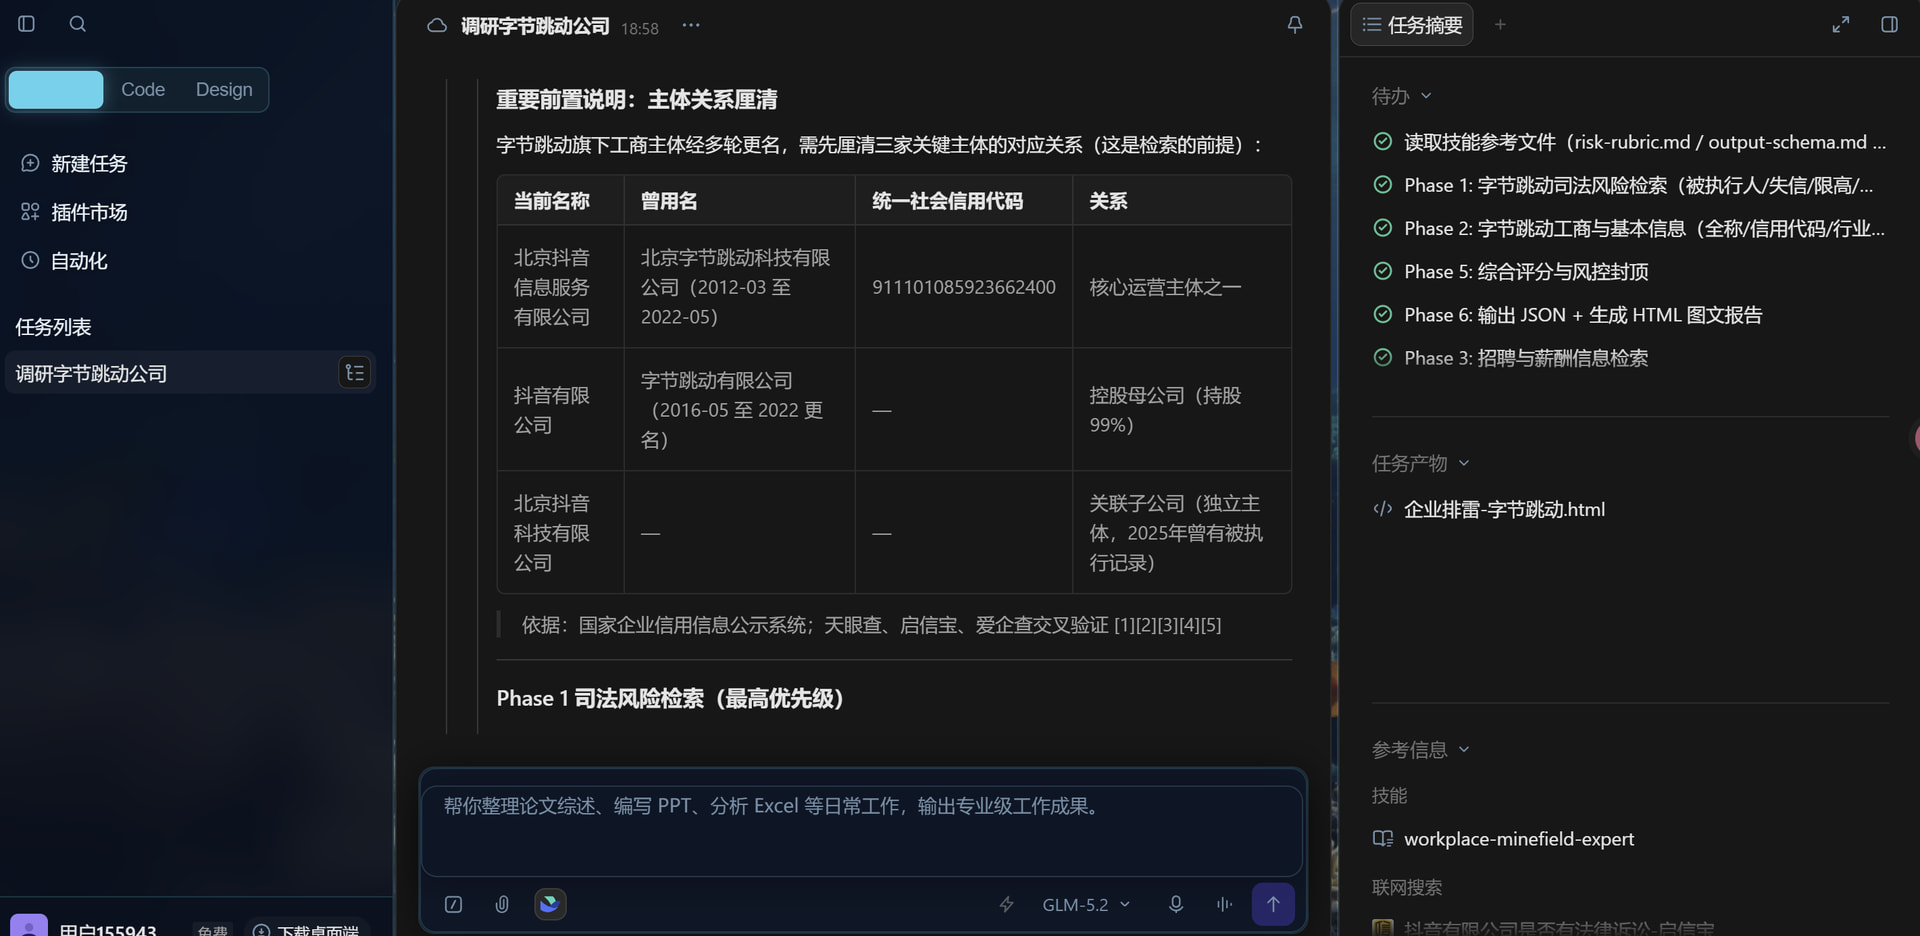Click the Phase 1 司法风险检索 heading
Viewport: 1920px width, 936px height.
pyautogui.click(x=670, y=698)
